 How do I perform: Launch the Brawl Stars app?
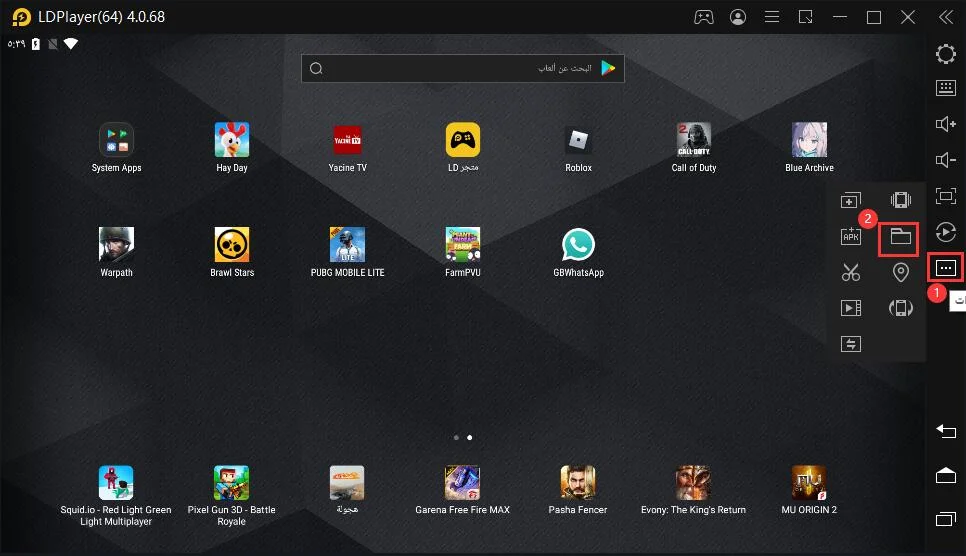(232, 252)
